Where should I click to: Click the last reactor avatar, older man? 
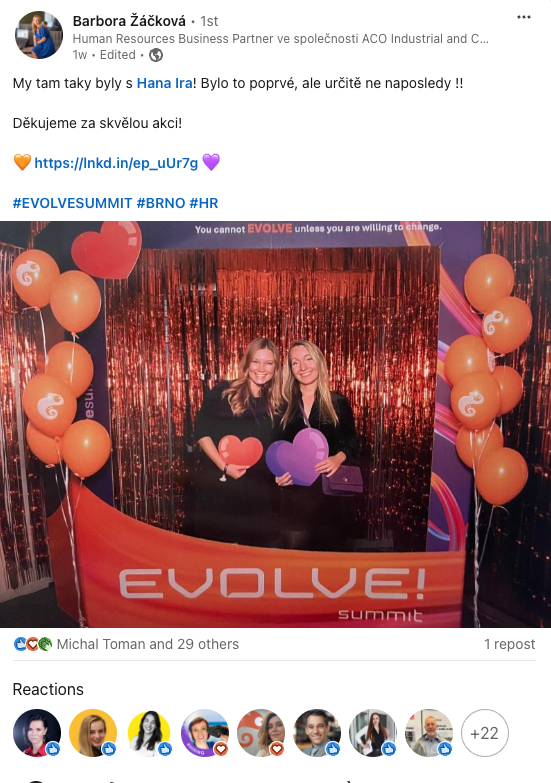(429, 733)
